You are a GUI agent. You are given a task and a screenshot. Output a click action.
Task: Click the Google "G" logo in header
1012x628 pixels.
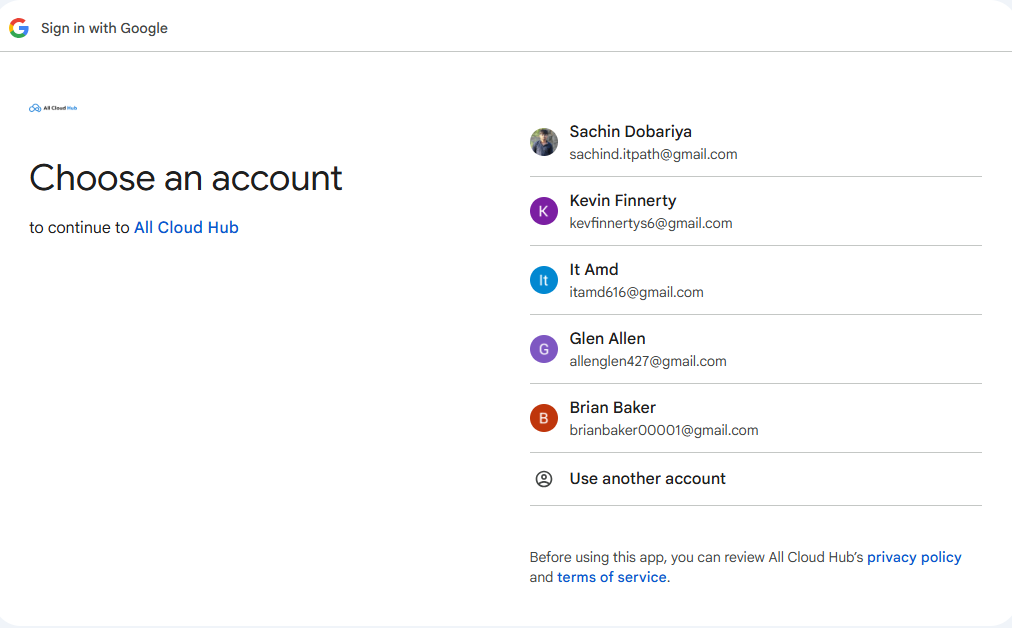pos(19,27)
